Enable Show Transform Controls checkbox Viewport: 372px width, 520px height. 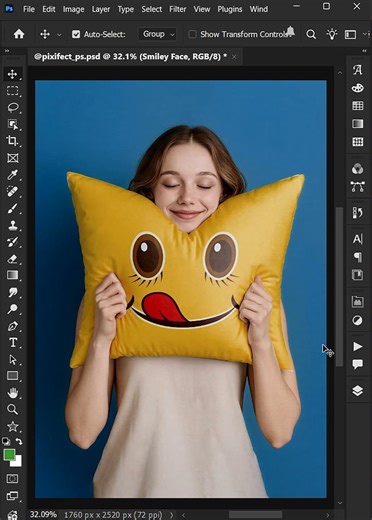pos(192,34)
